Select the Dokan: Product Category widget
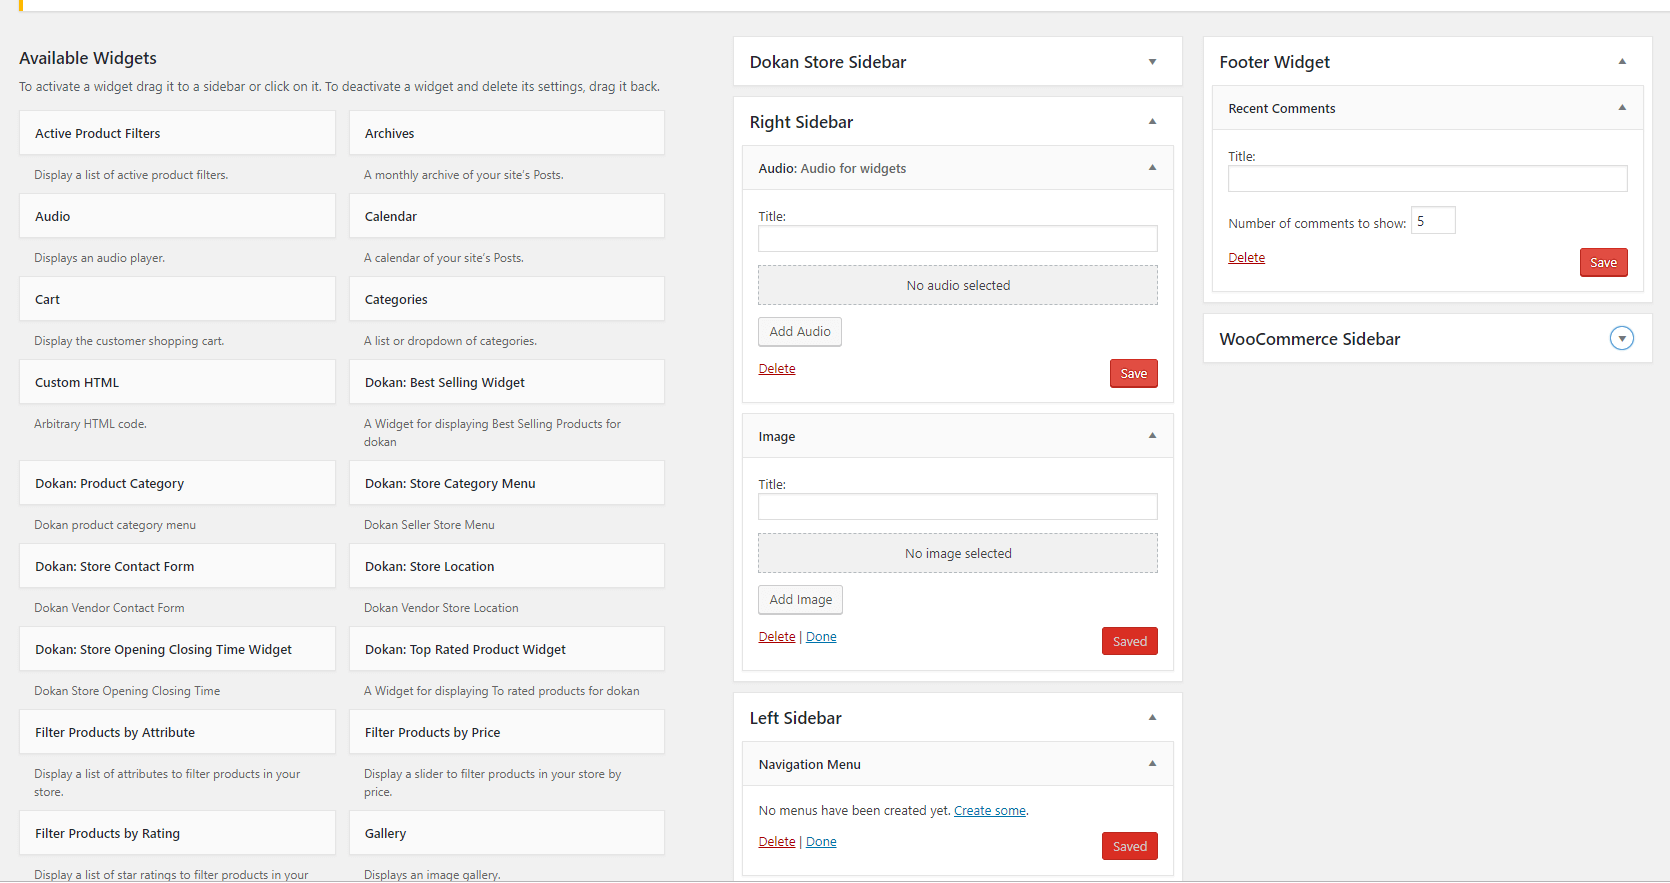This screenshot has width=1670, height=883. tap(177, 483)
